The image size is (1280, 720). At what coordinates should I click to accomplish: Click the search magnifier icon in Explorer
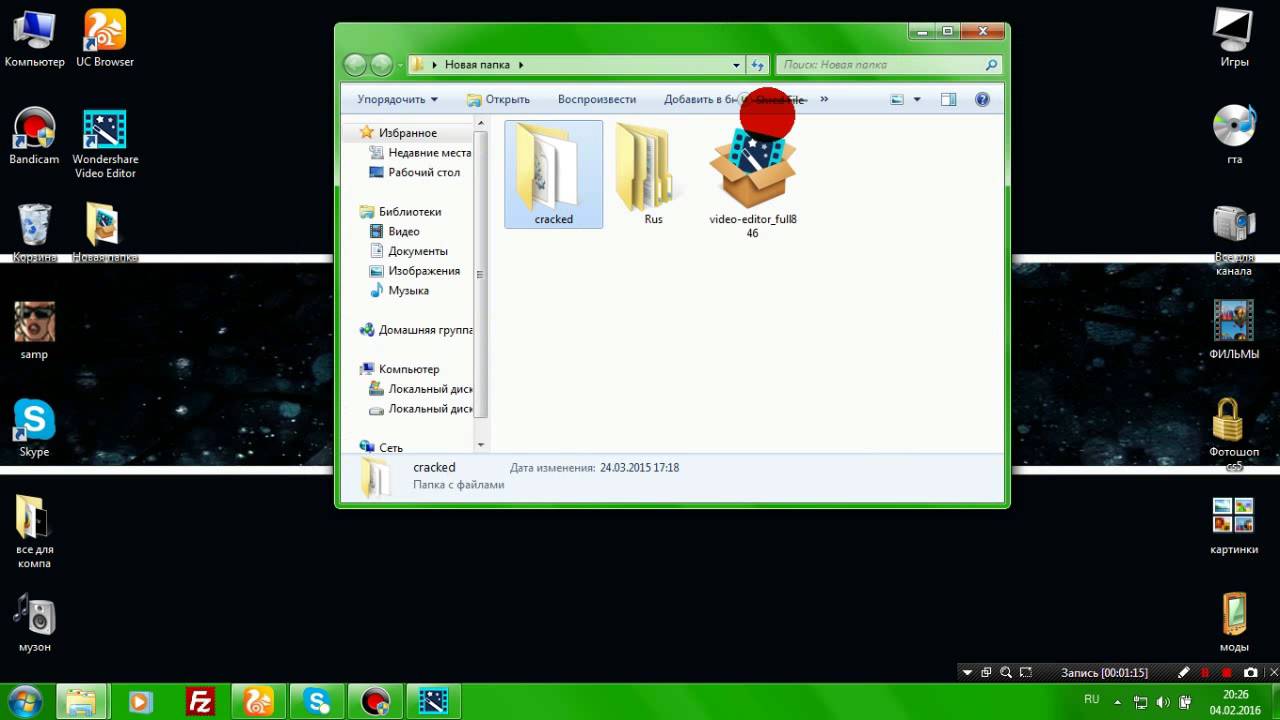point(991,65)
